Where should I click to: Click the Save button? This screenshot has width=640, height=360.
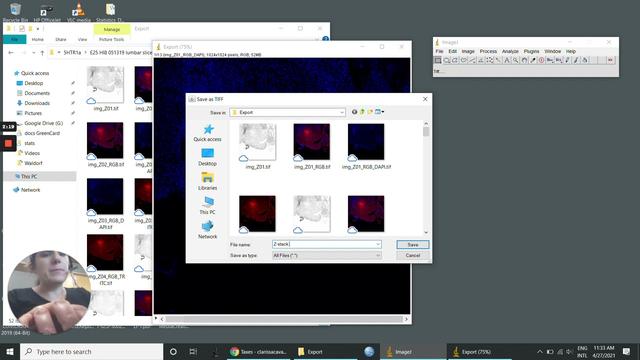coord(413,244)
